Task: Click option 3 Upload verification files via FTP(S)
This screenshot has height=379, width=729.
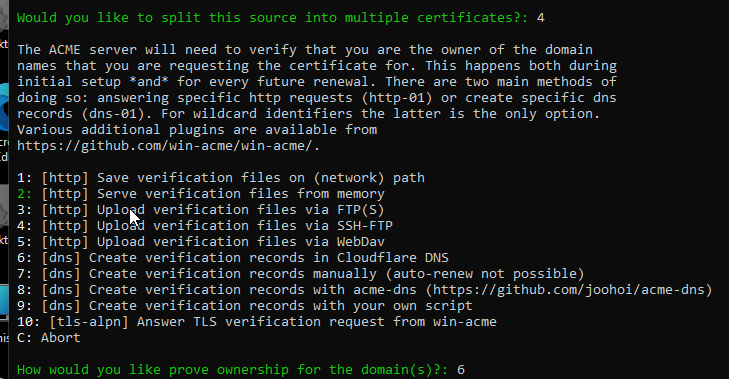Action: coord(201,210)
